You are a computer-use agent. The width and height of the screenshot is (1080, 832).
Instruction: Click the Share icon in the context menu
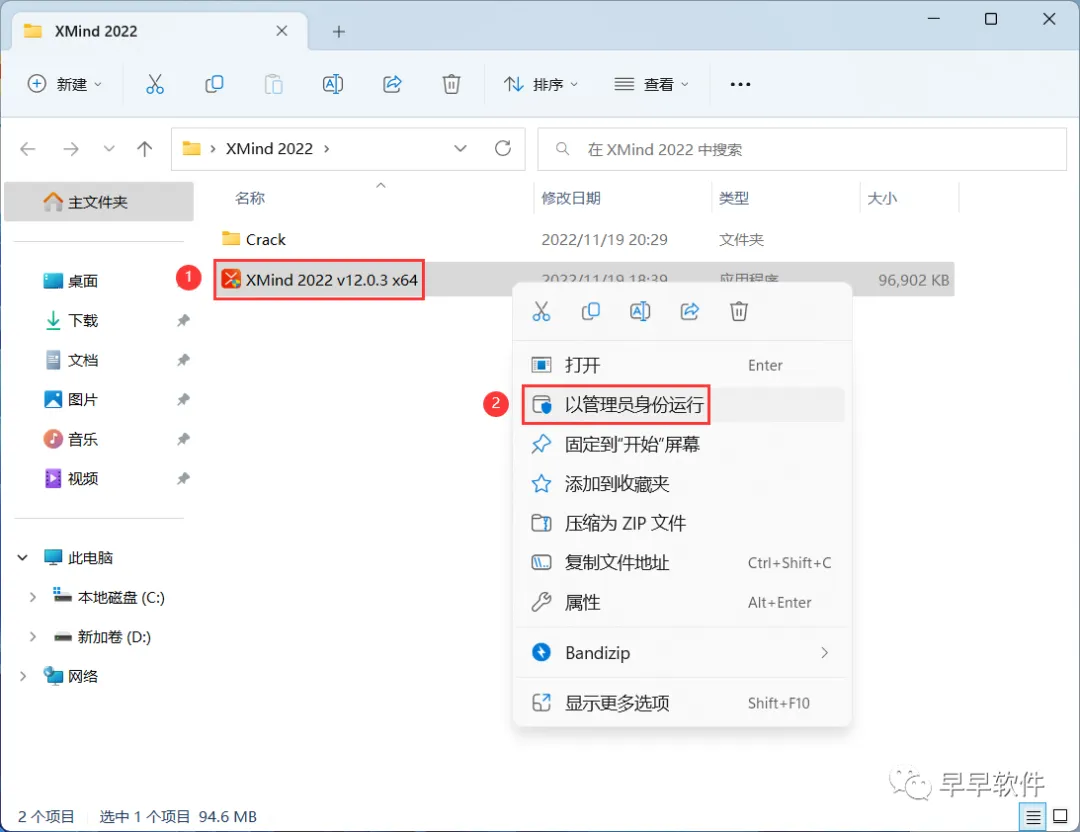click(x=689, y=311)
